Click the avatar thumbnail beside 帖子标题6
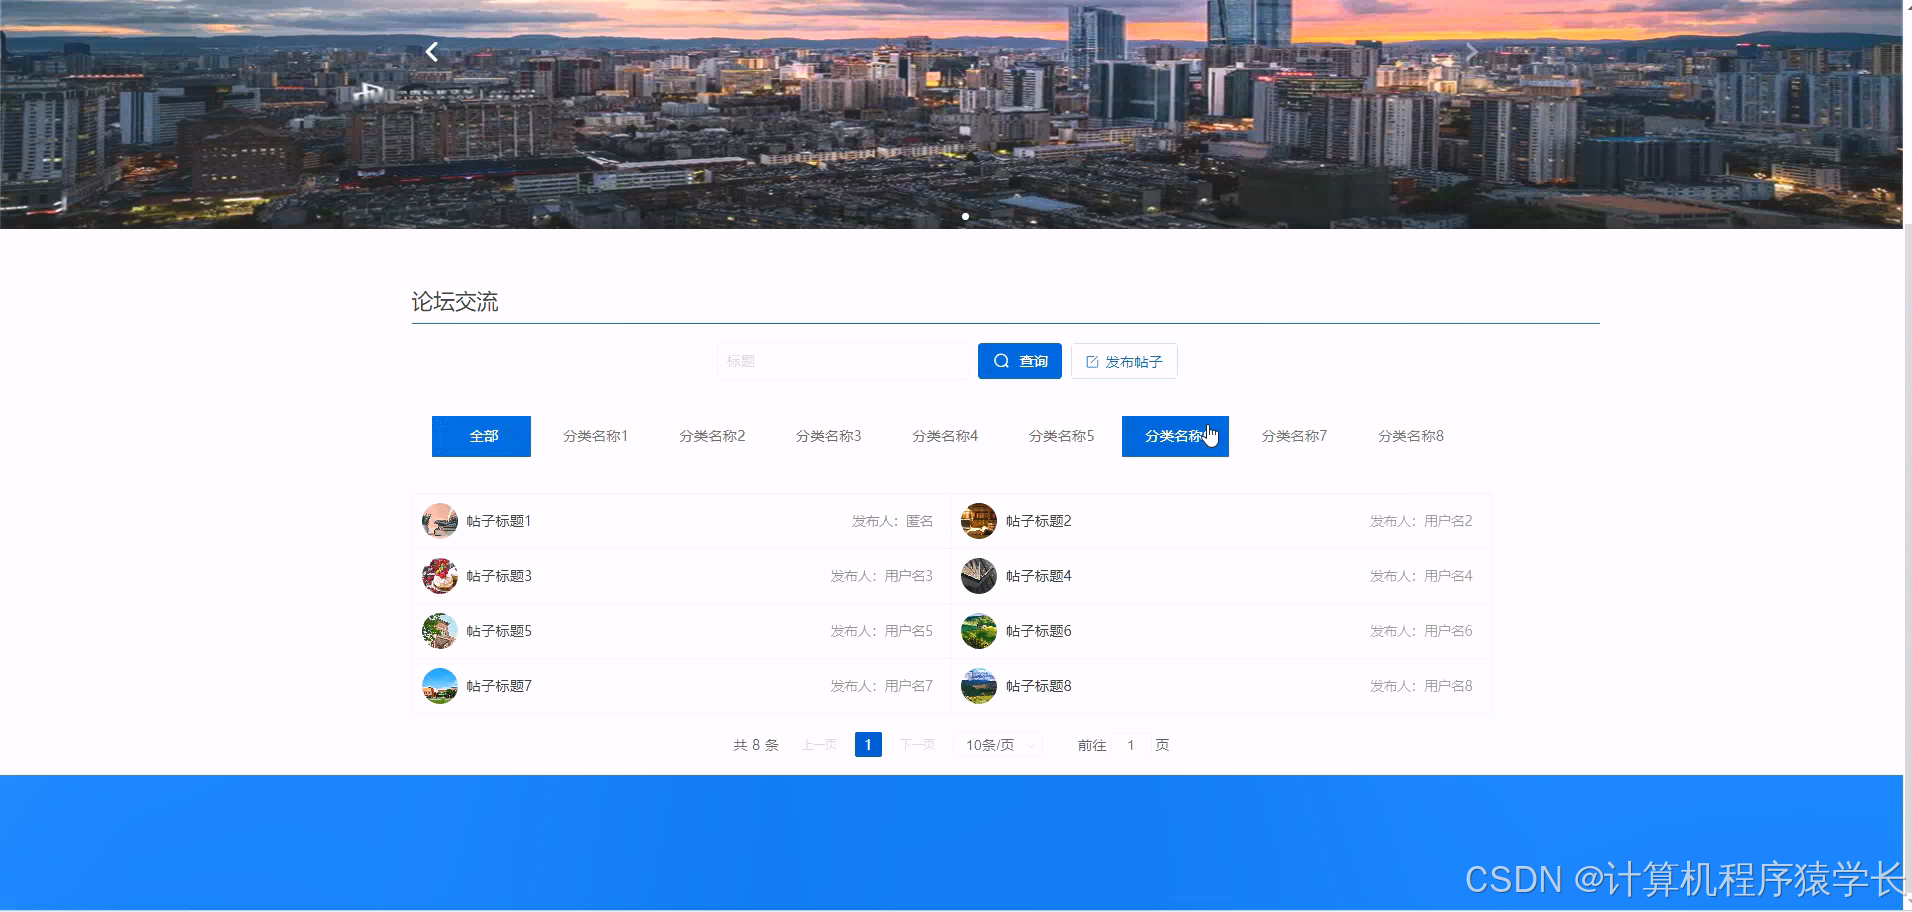 point(978,631)
